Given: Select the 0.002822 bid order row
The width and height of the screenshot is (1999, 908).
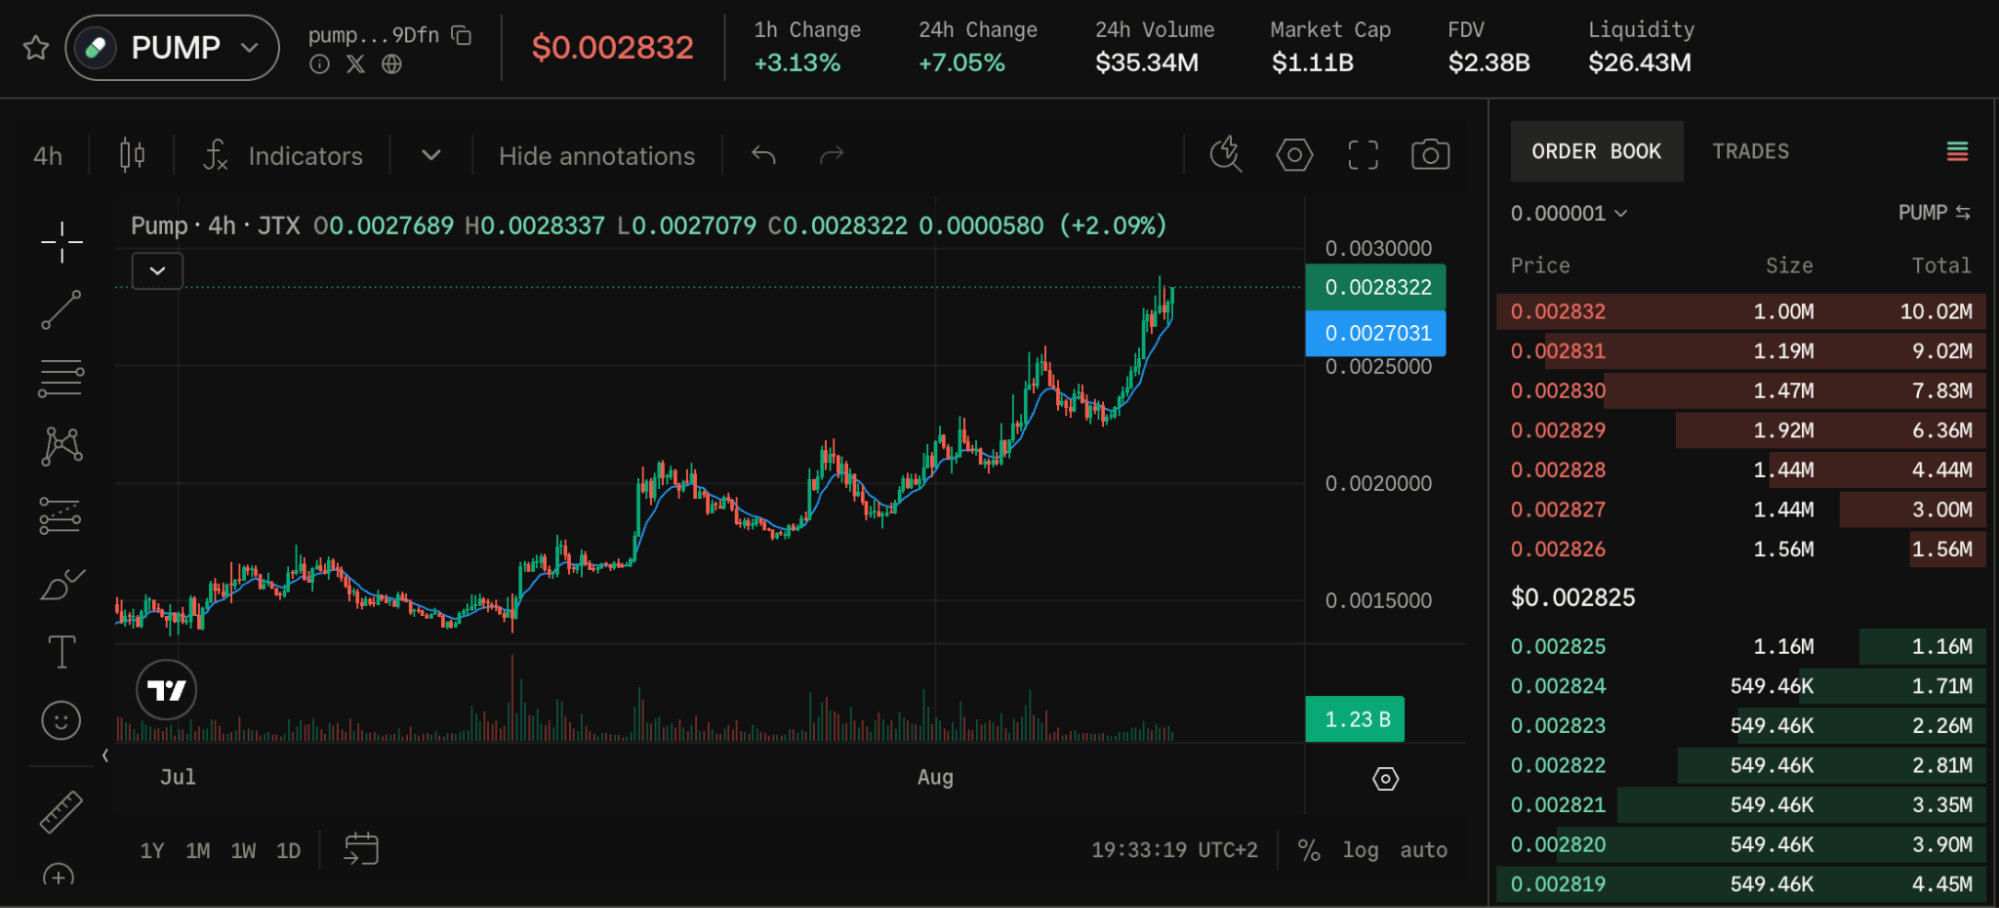Looking at the screenshot, I should point(1741,765).
